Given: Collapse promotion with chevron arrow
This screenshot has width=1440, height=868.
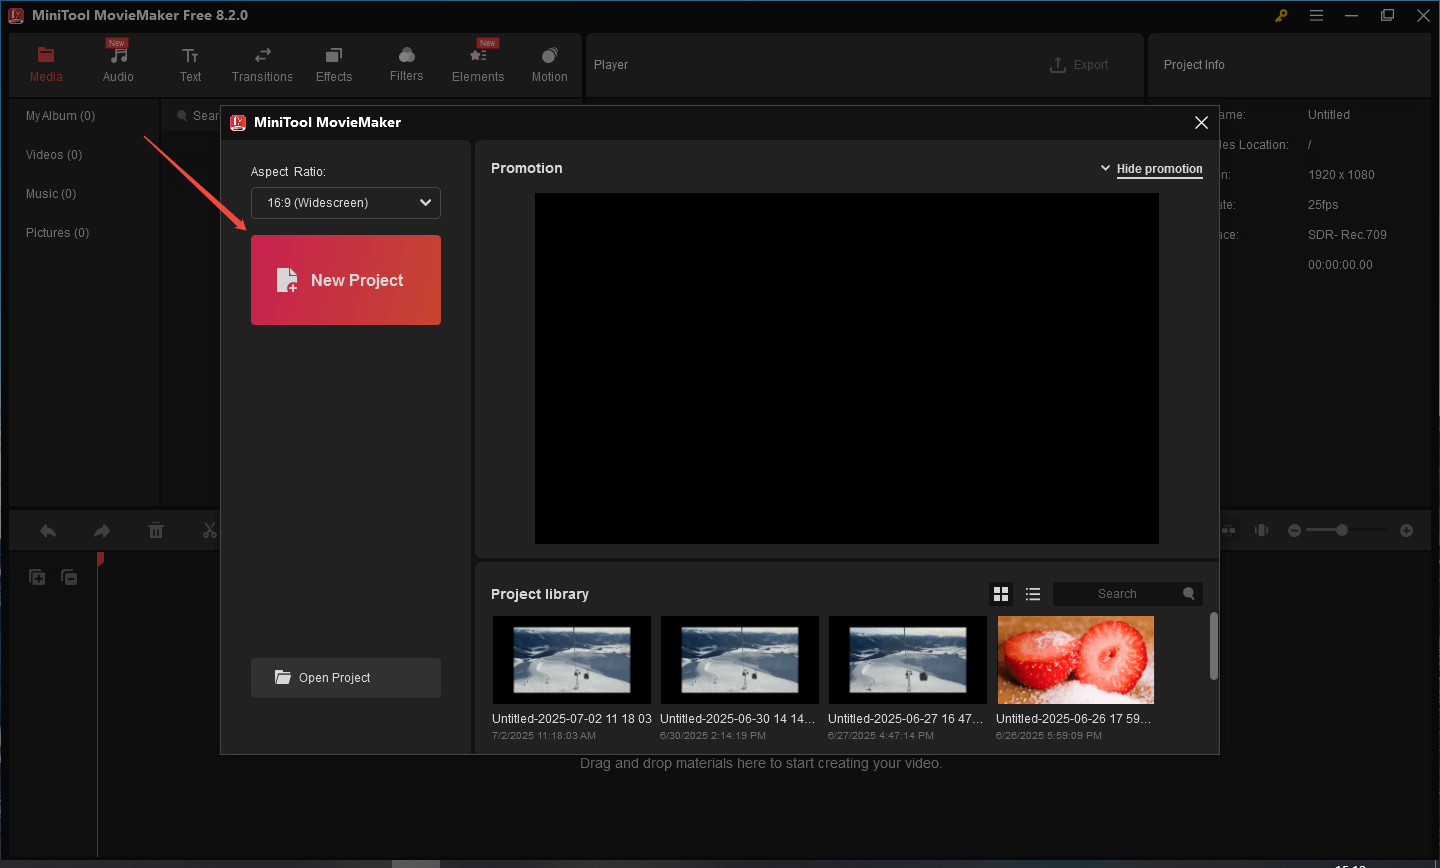Looking at the screenshot, I should point(1105,168).
